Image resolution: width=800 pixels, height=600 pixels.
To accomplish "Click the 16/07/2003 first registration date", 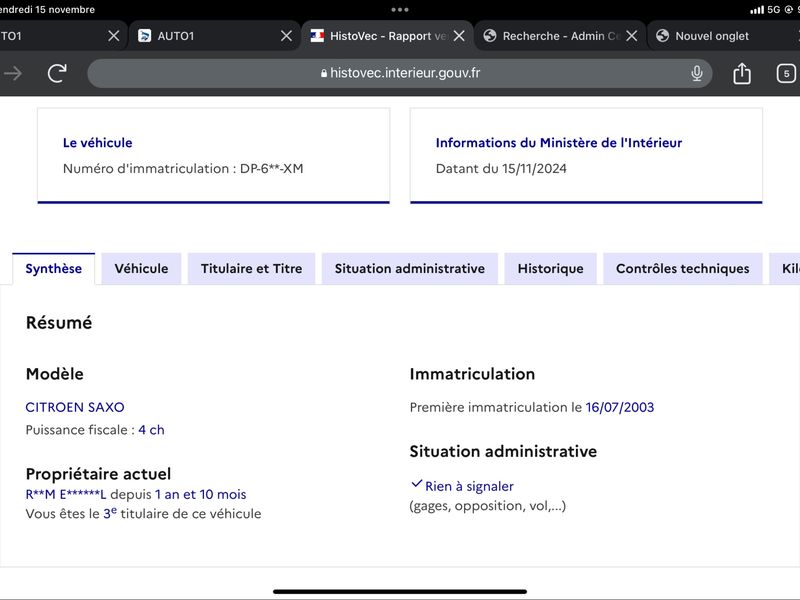I will (x=619, y=407).
